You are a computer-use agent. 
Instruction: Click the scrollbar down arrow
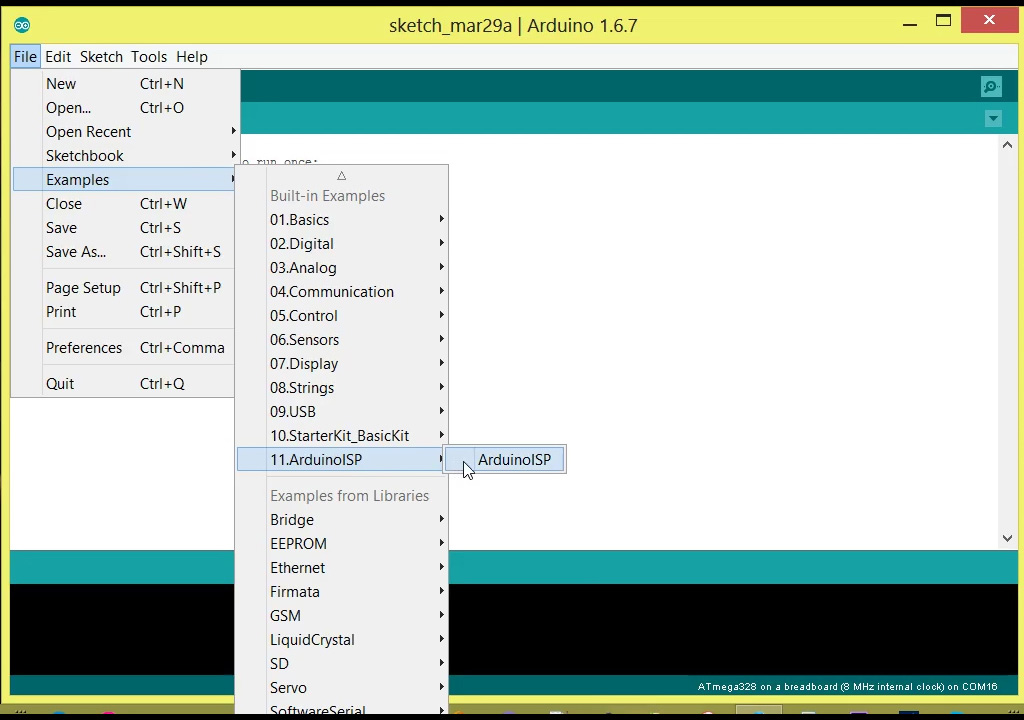click(1007, 538)
